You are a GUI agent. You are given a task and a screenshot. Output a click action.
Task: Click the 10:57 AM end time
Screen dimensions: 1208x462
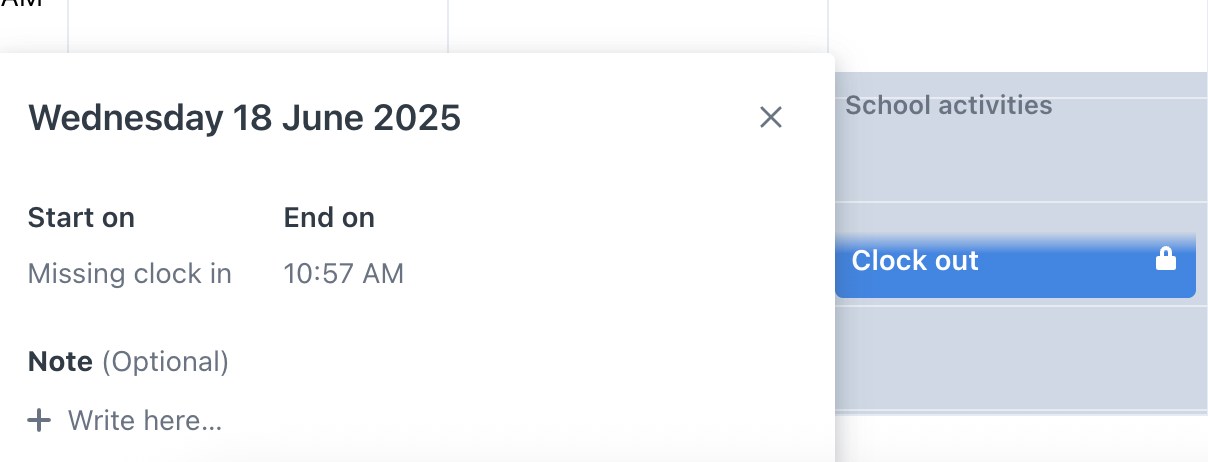(344, 274)
